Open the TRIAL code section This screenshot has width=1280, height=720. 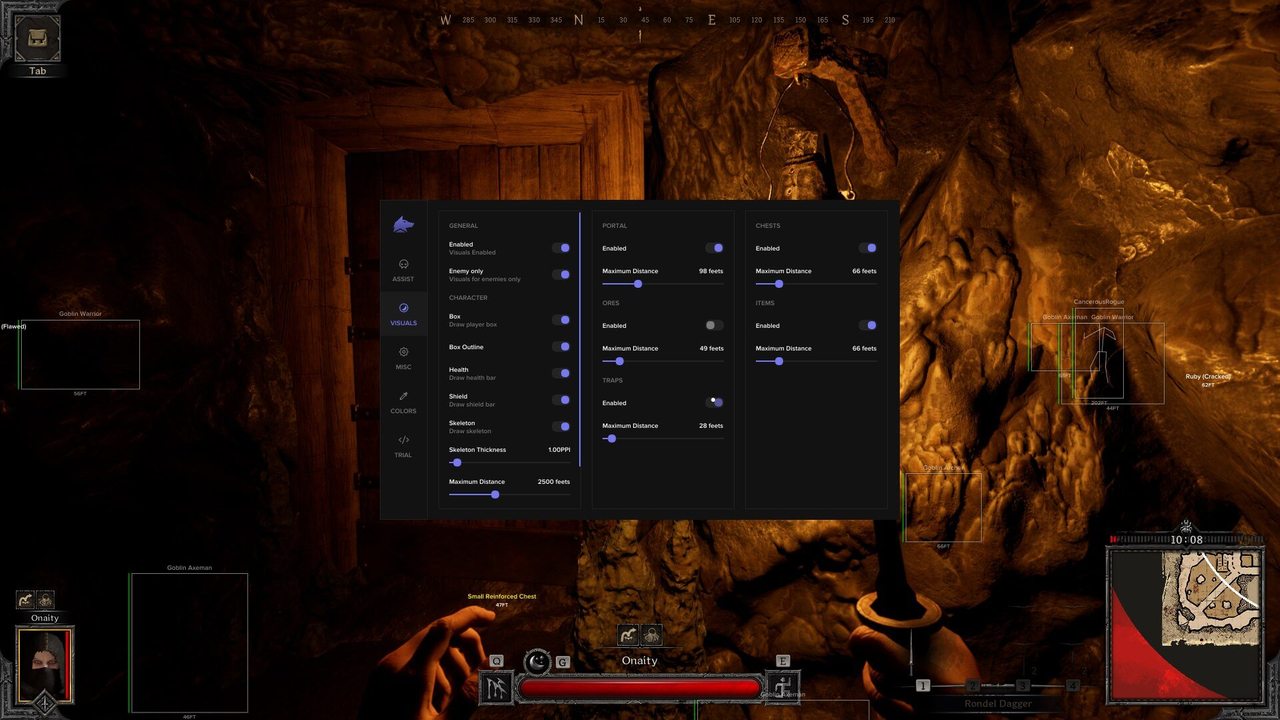[403, 449]
